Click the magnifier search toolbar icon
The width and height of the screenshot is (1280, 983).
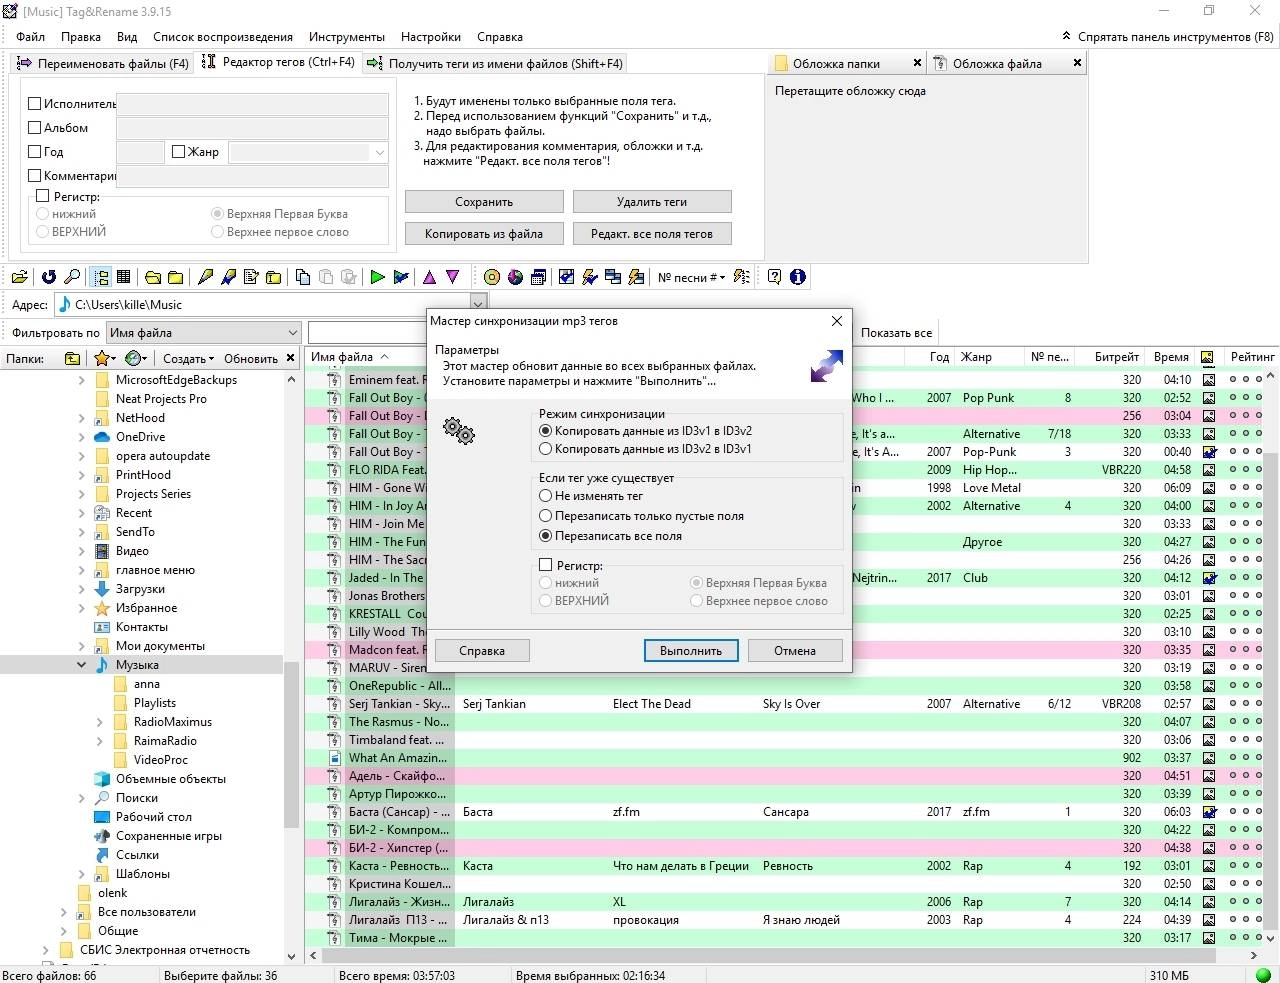[x=72, y=277]
